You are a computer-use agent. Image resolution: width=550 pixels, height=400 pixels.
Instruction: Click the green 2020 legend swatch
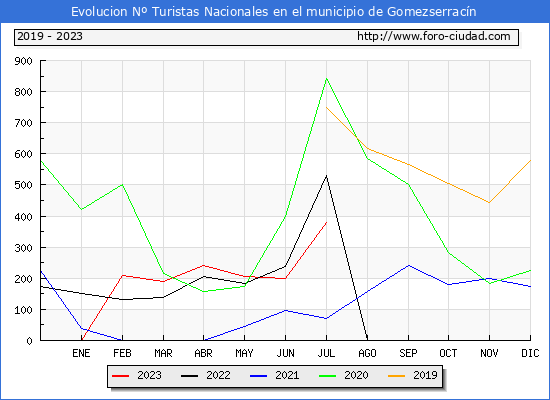click(327, 376)
